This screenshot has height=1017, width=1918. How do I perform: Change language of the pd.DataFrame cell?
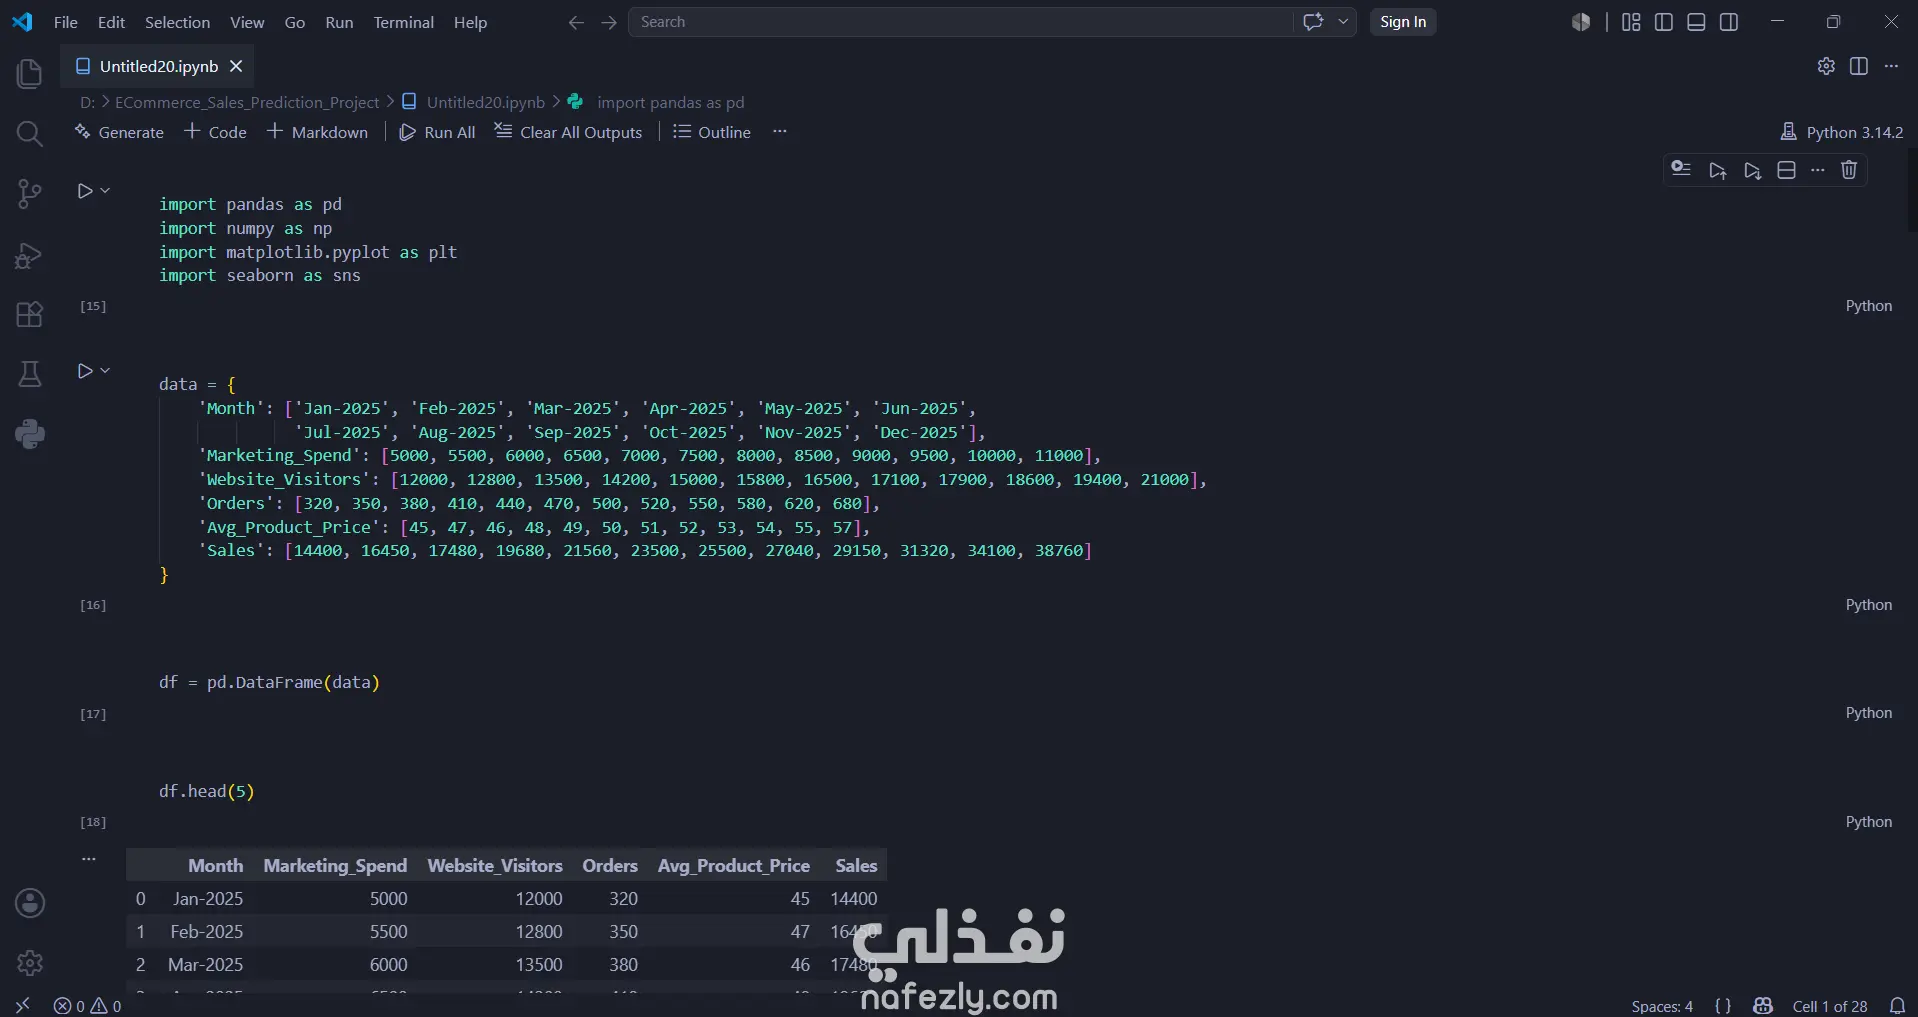pyautogui.click(x=1869, y=713)
